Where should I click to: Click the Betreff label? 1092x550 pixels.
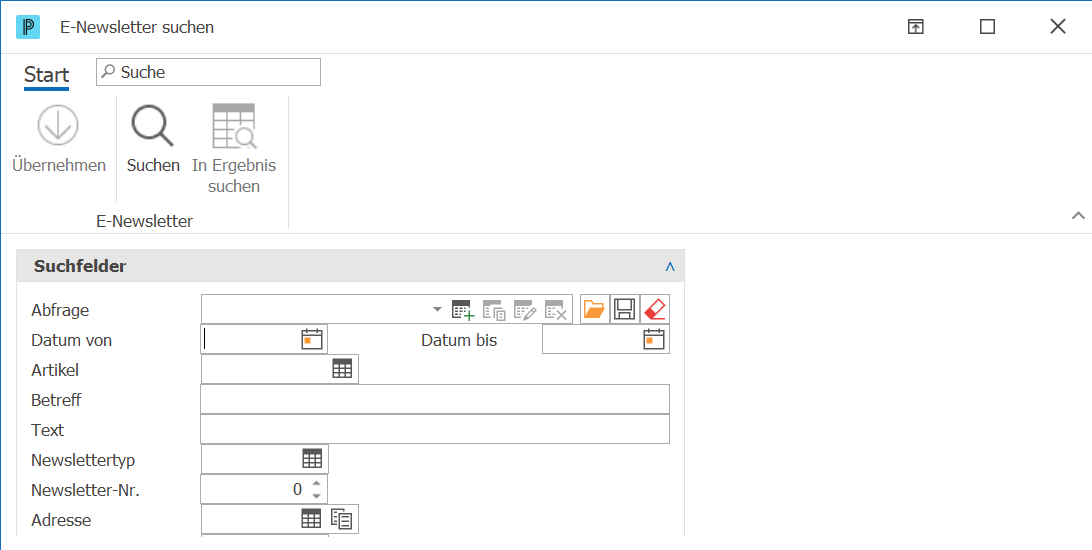pyautogui.click(x=56, y=400)
